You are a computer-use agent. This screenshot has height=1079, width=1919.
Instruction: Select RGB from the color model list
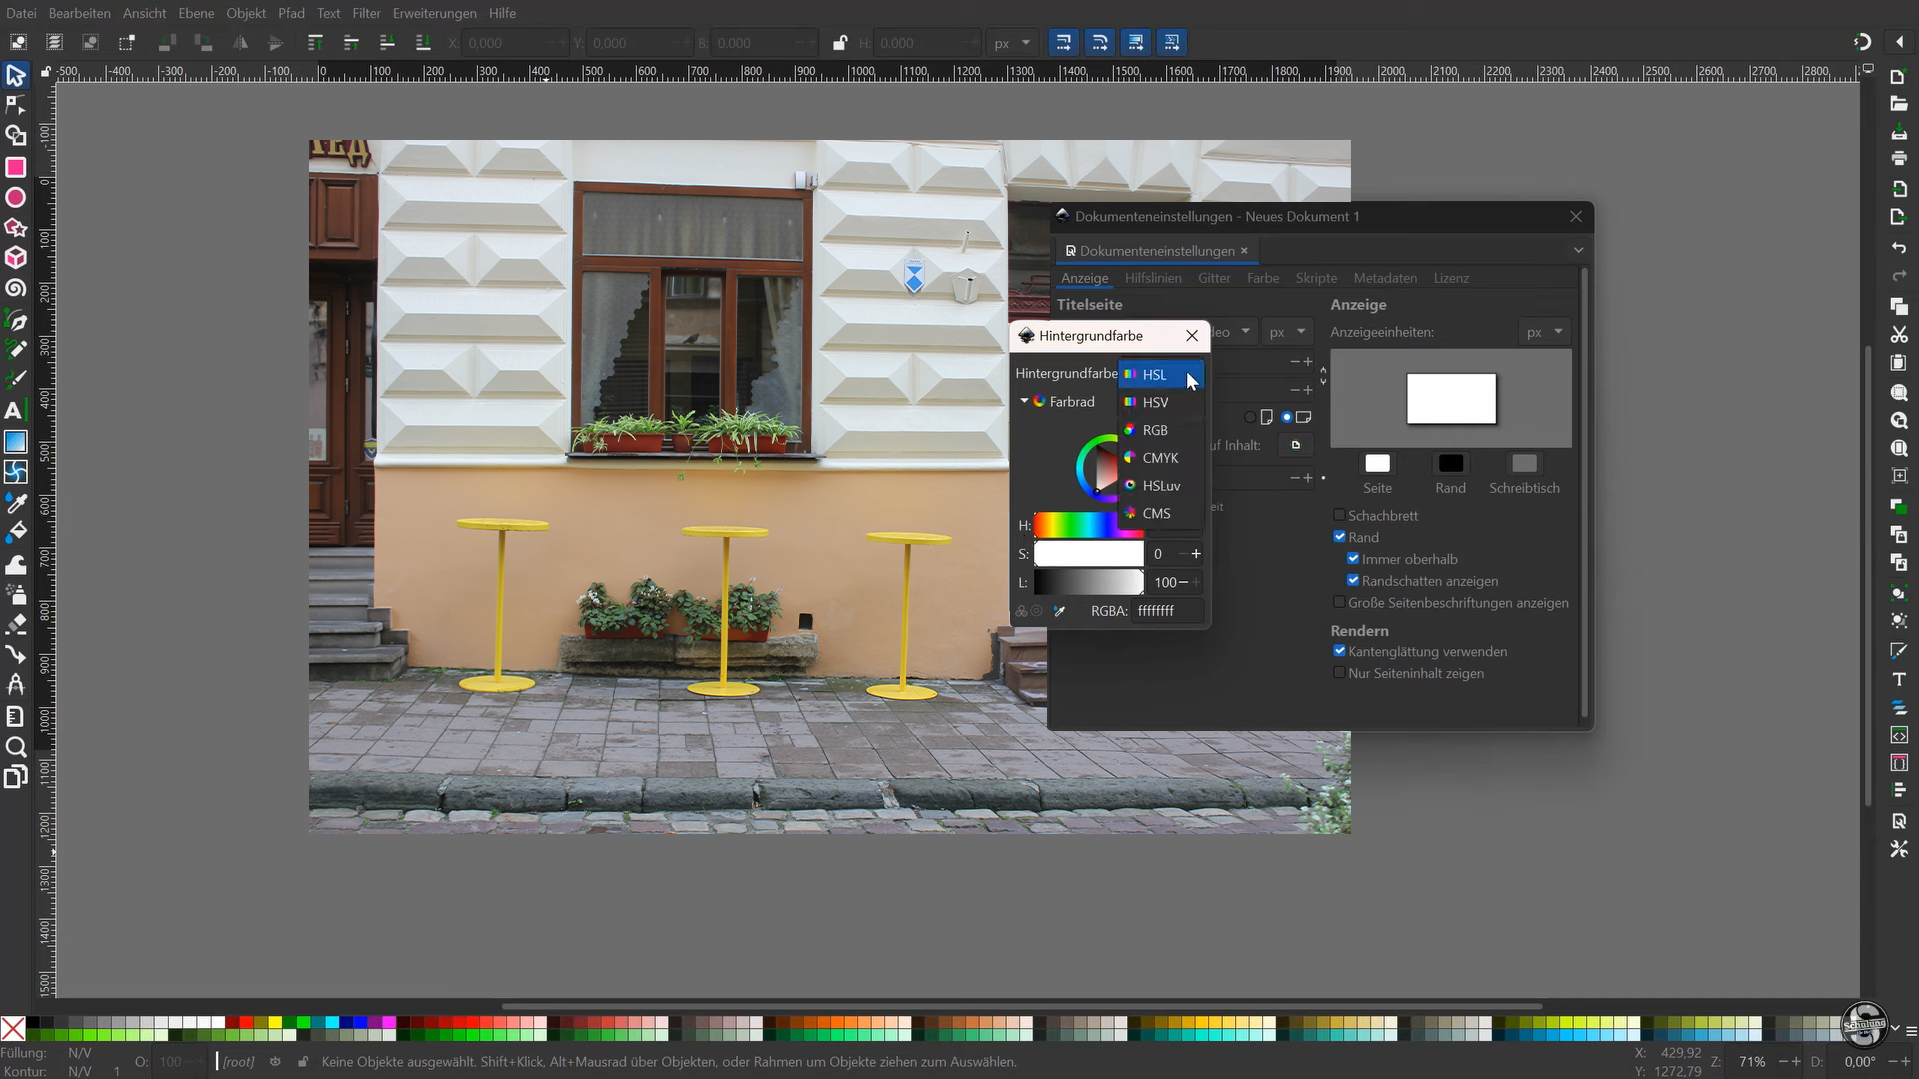[1155, 429]
